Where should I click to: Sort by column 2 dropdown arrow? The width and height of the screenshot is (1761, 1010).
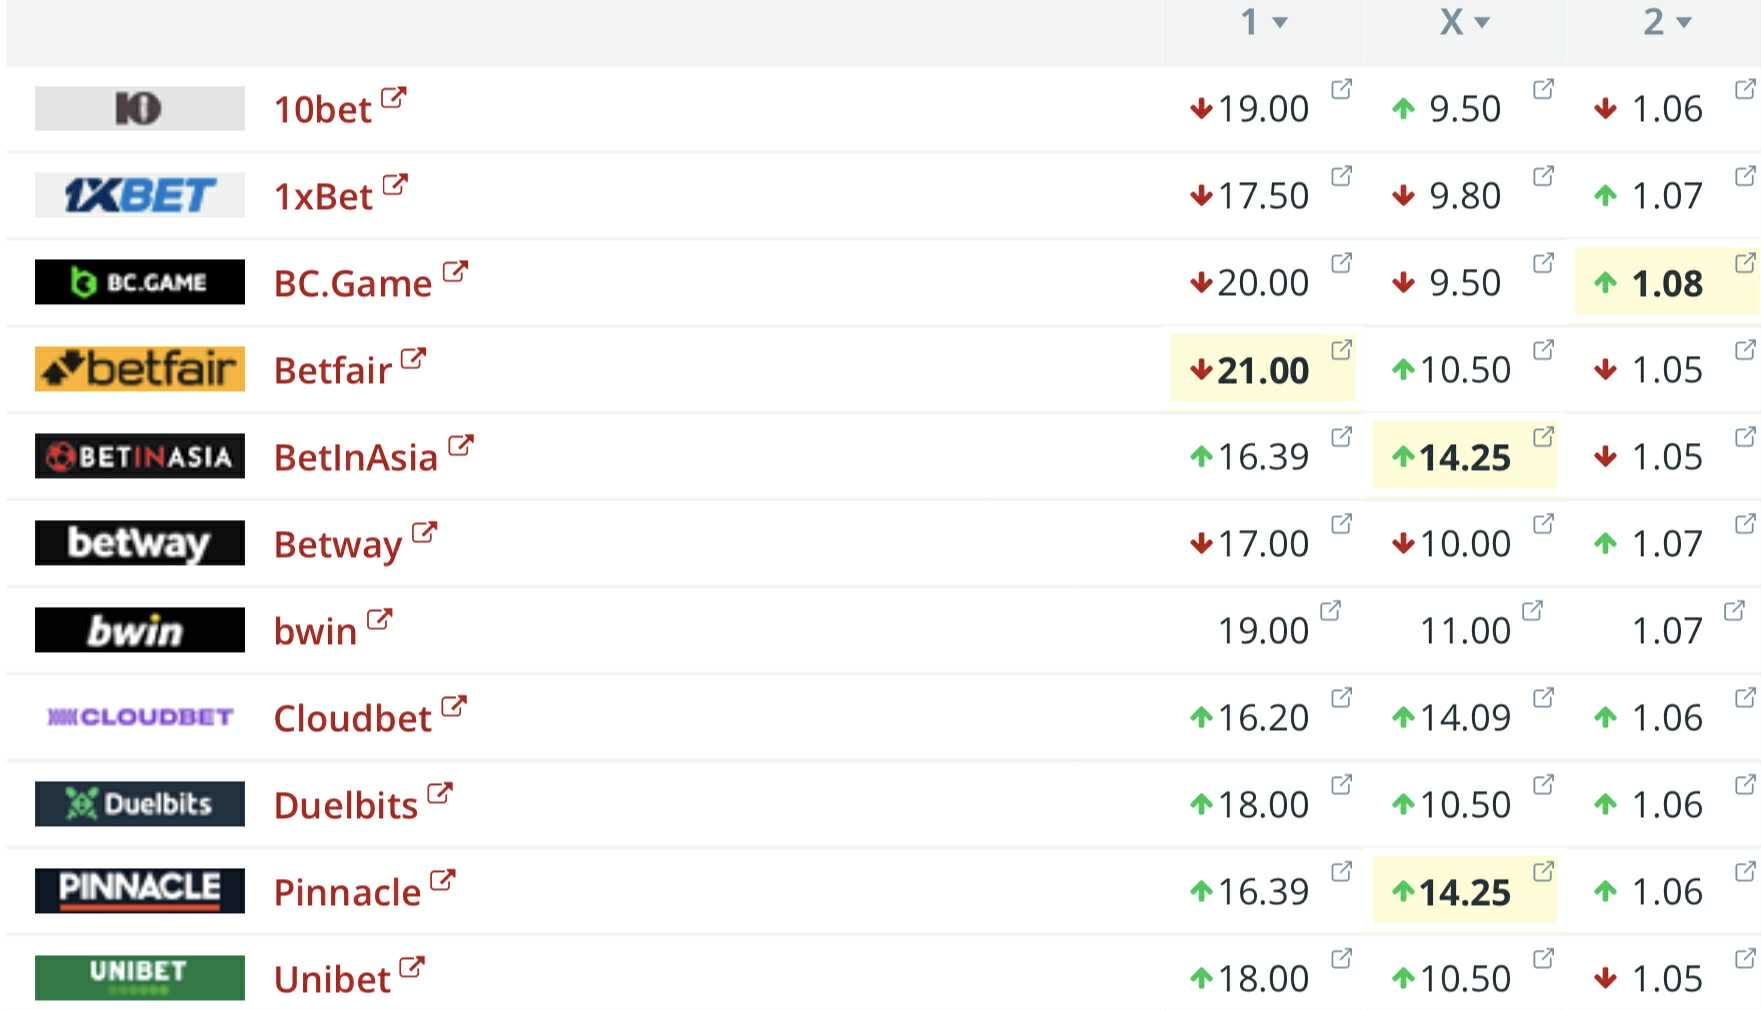1684,23
